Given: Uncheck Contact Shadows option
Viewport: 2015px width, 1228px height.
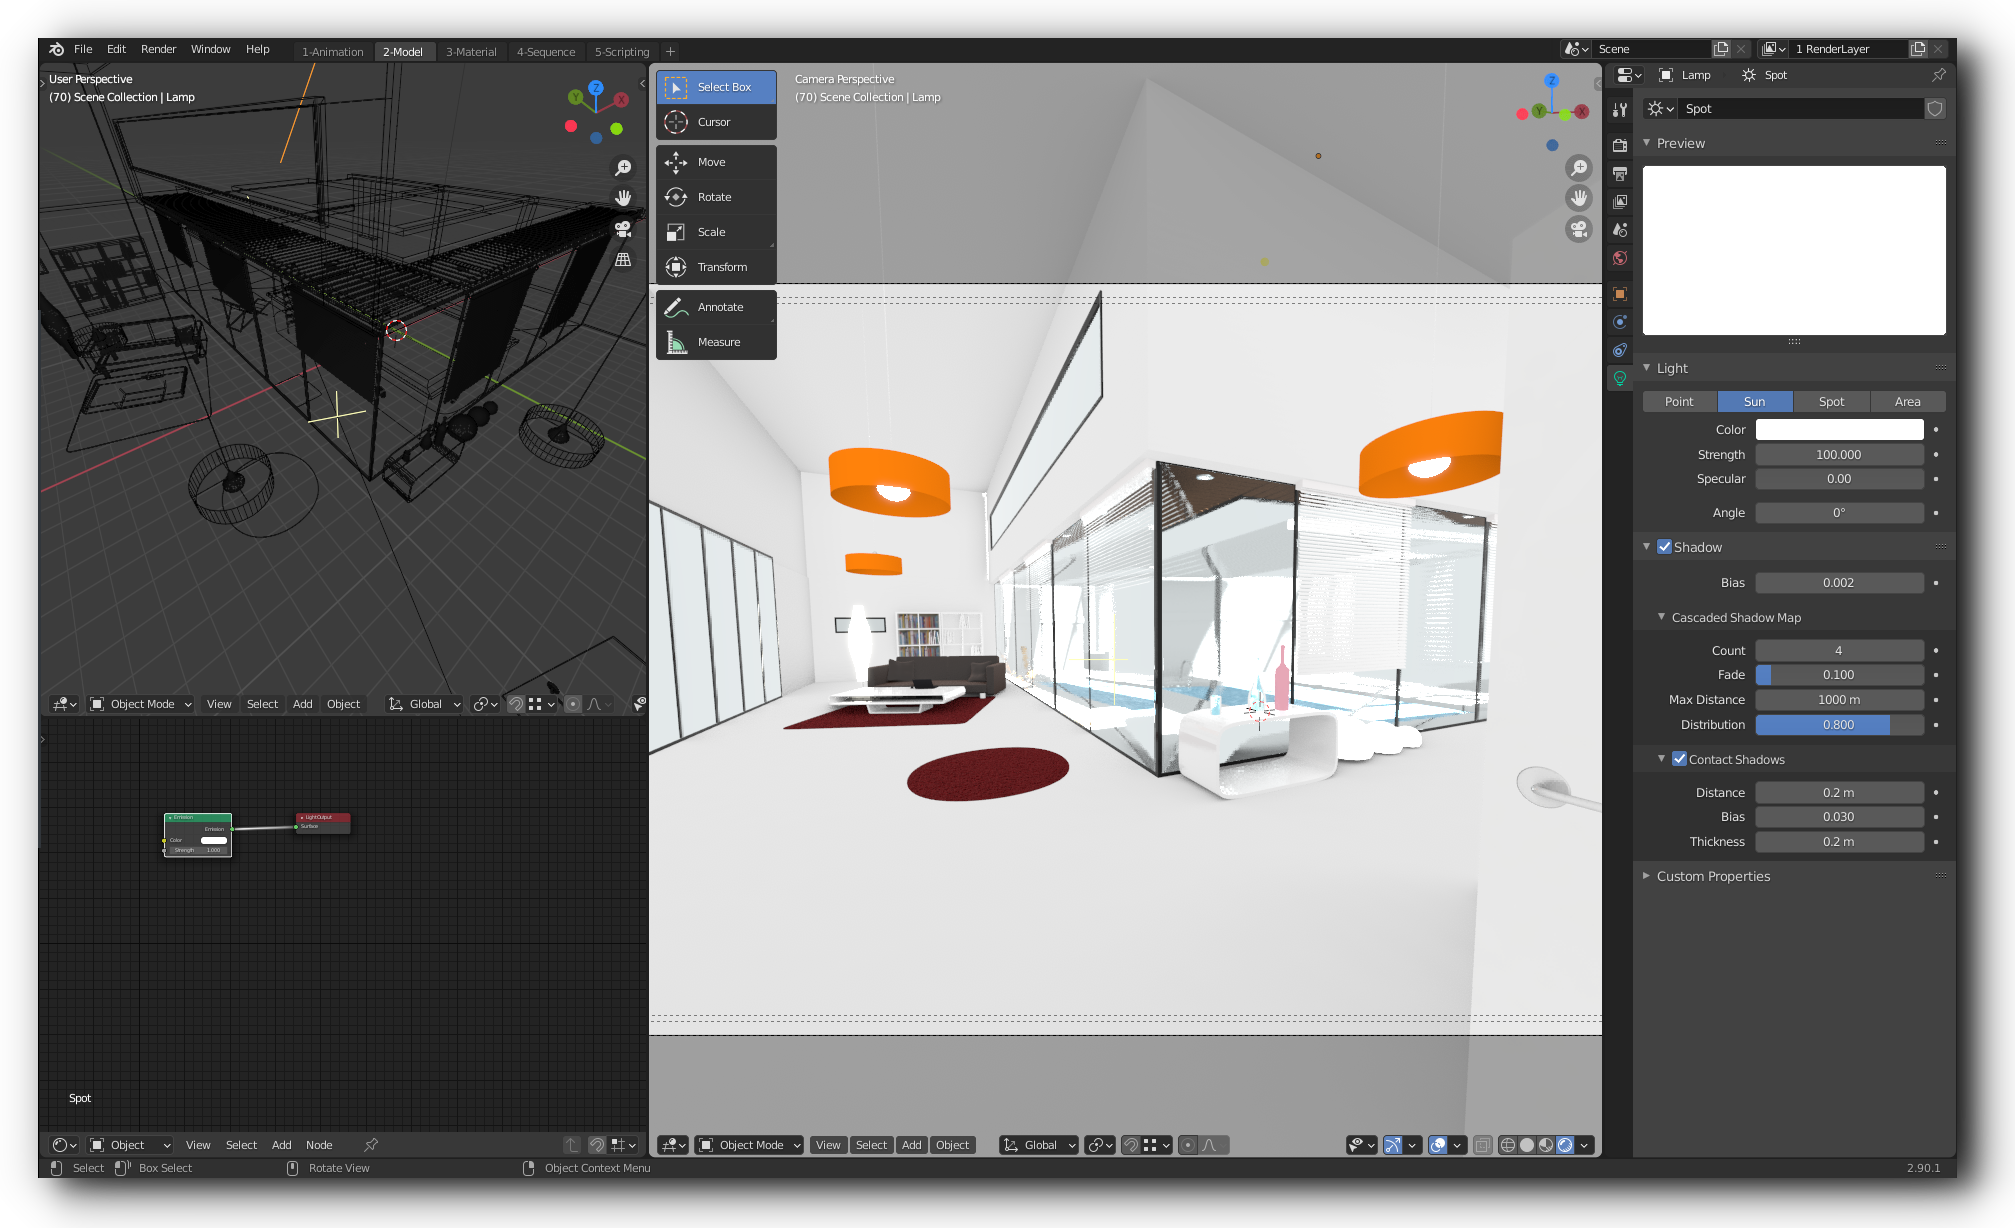Looking at the screenshot, I should point(1680,759).
